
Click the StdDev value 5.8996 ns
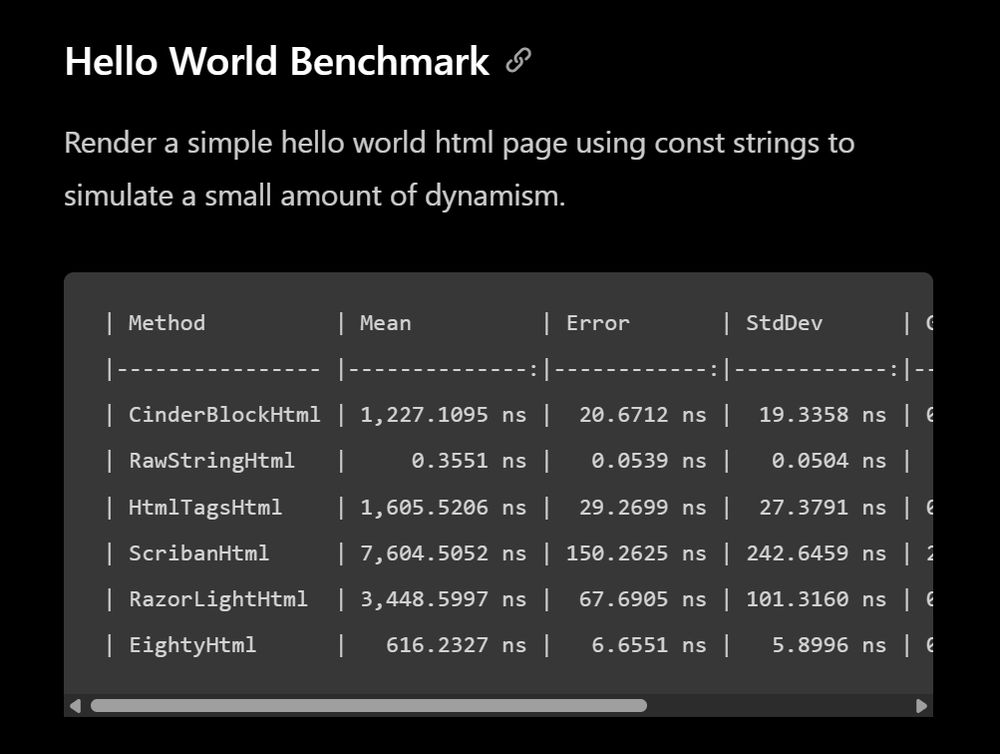(x=829, y=645)
